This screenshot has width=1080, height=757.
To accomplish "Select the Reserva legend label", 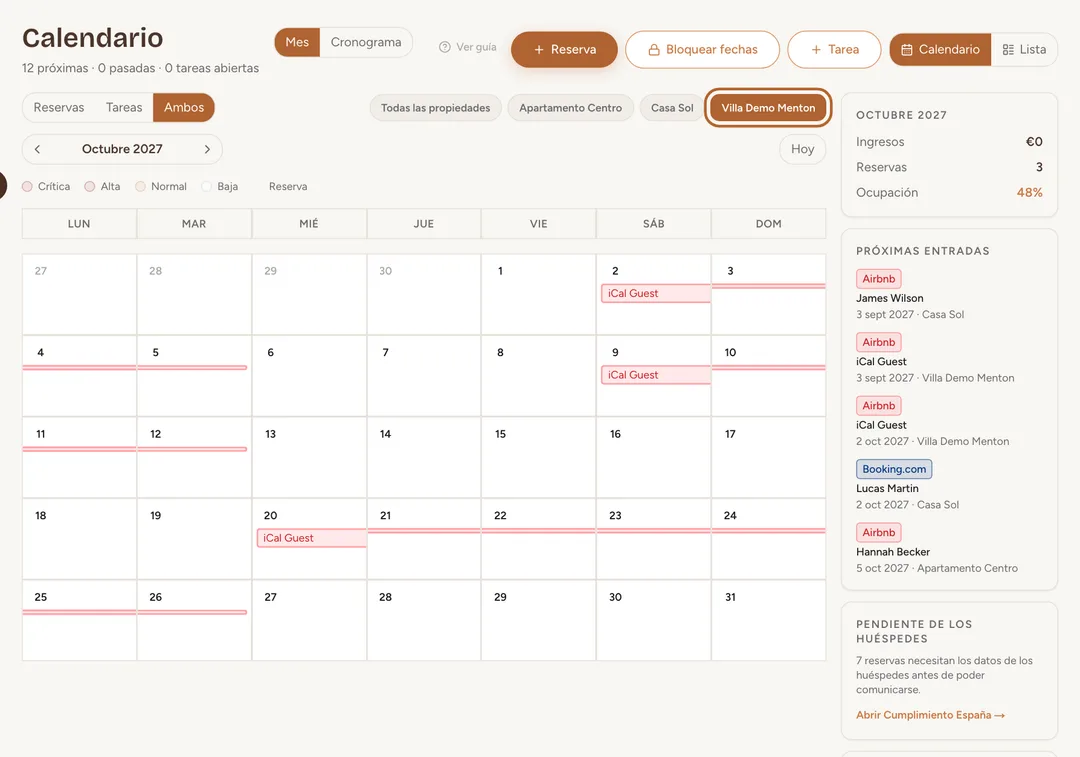I will coord(288,186).
